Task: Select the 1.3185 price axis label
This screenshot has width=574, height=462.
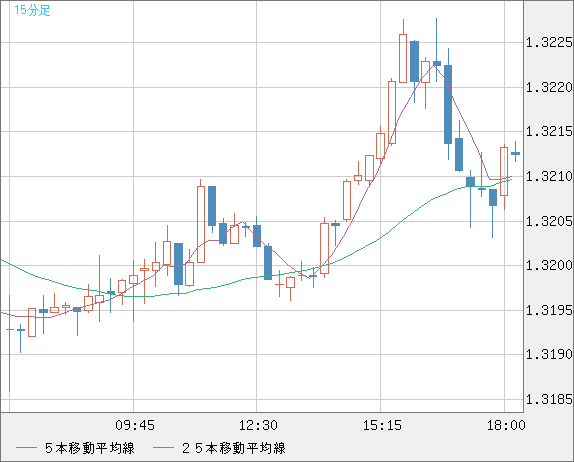Action: pos(549,399)
